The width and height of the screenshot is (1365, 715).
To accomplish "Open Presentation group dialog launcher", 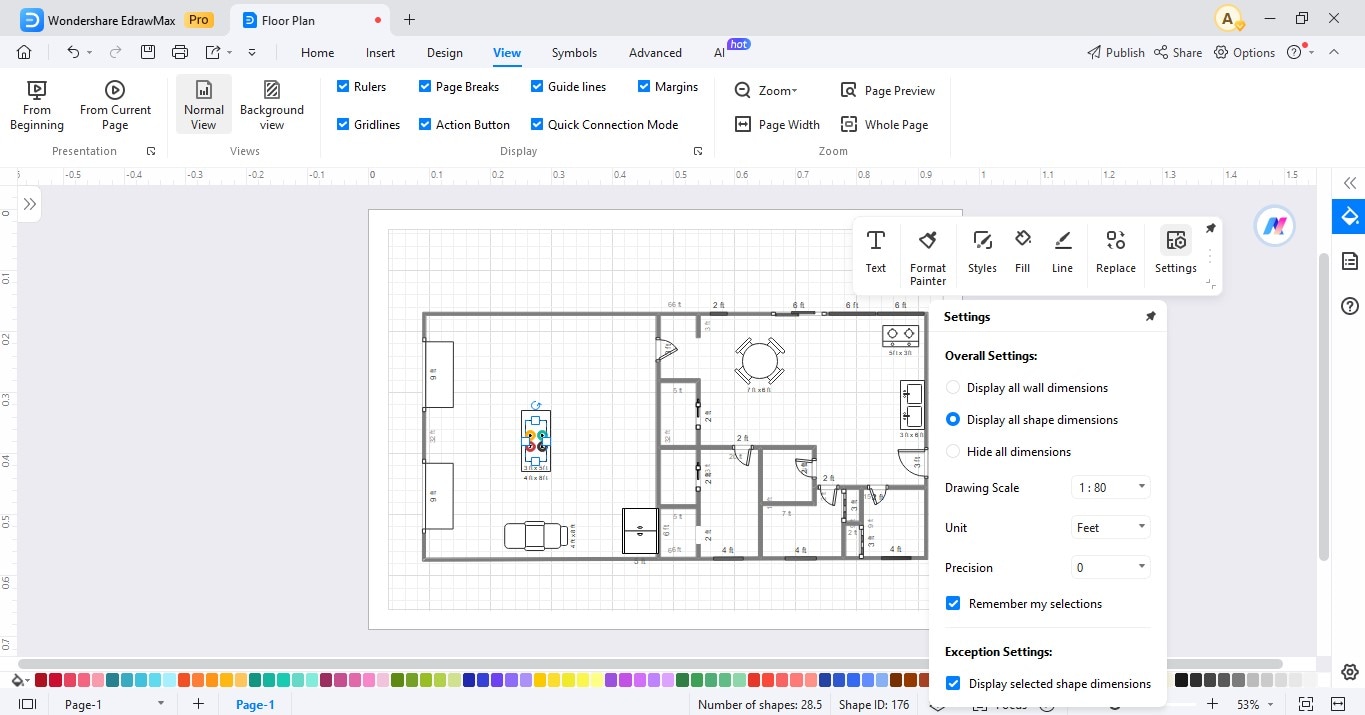I will click(x=151, y=151).
